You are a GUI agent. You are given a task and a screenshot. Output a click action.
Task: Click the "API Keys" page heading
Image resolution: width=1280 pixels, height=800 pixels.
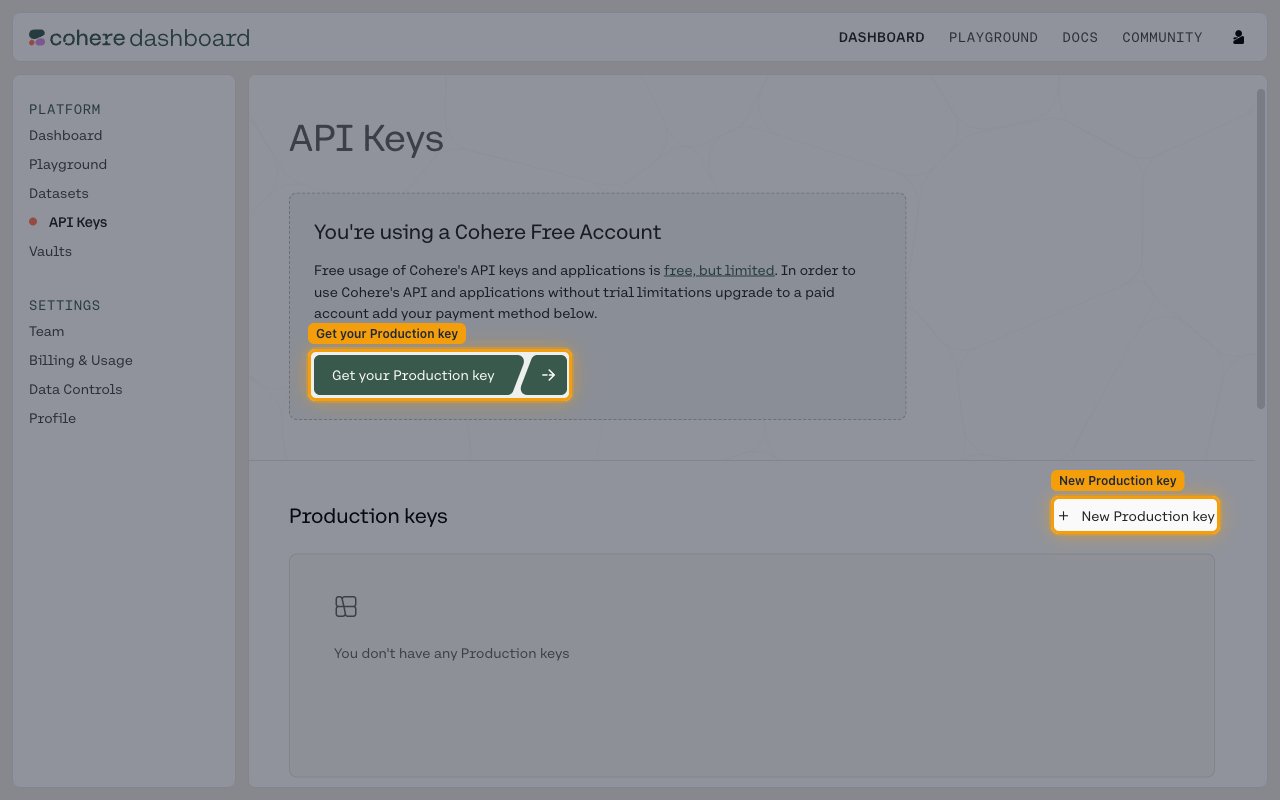point(366,138)
